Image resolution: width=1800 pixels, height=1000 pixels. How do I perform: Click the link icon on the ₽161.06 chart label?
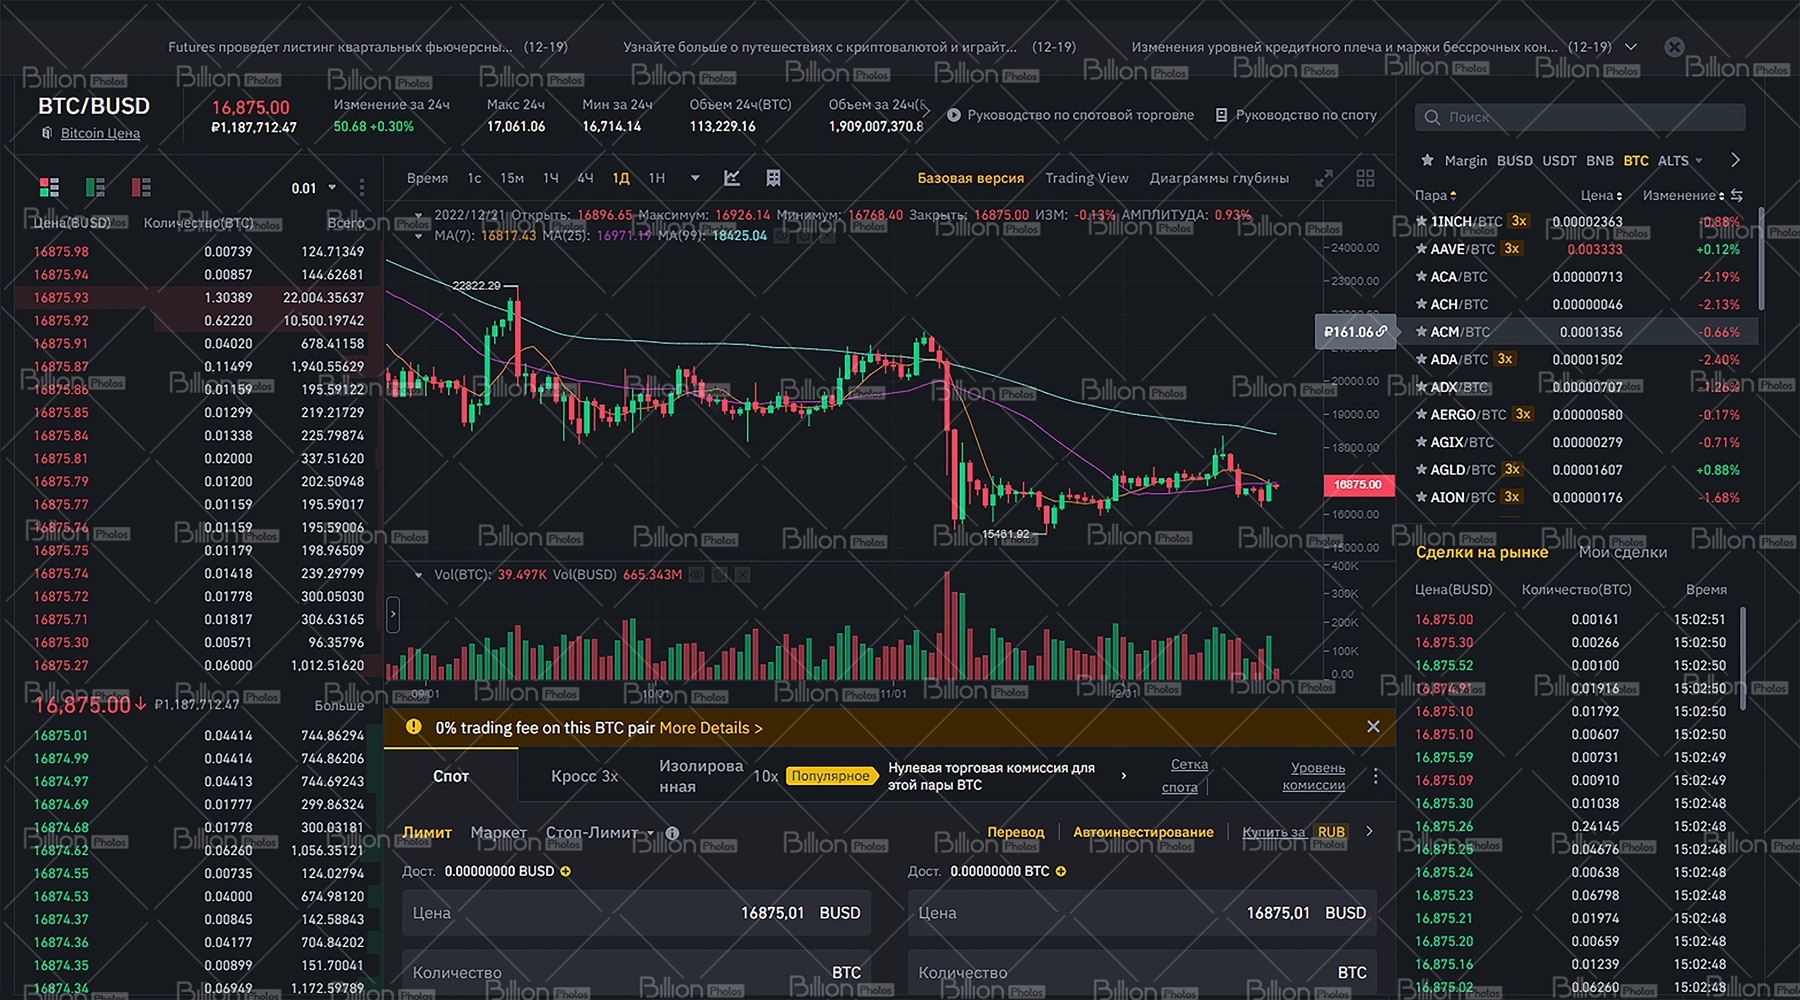[x=1382, y=331]
